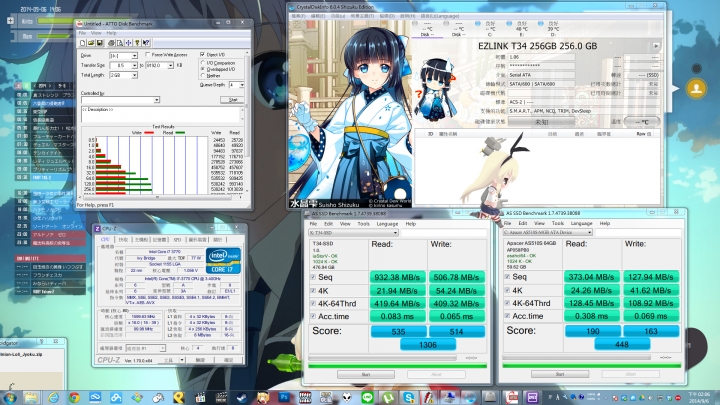This screenshot has height=405, width=720.
Task: Click ATTO window vertical scrollbar
Action: click(248, 120)
